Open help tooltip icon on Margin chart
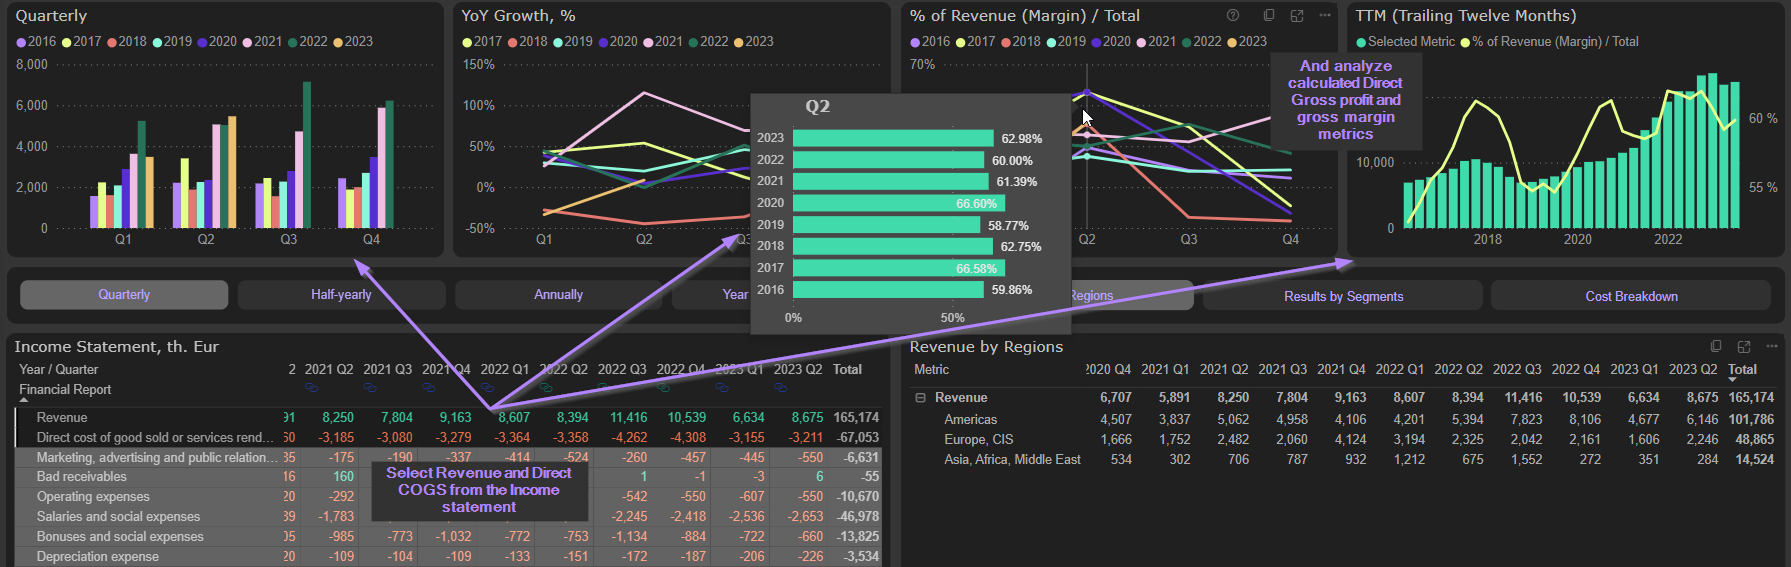1791x567 pixels. 1233,16
